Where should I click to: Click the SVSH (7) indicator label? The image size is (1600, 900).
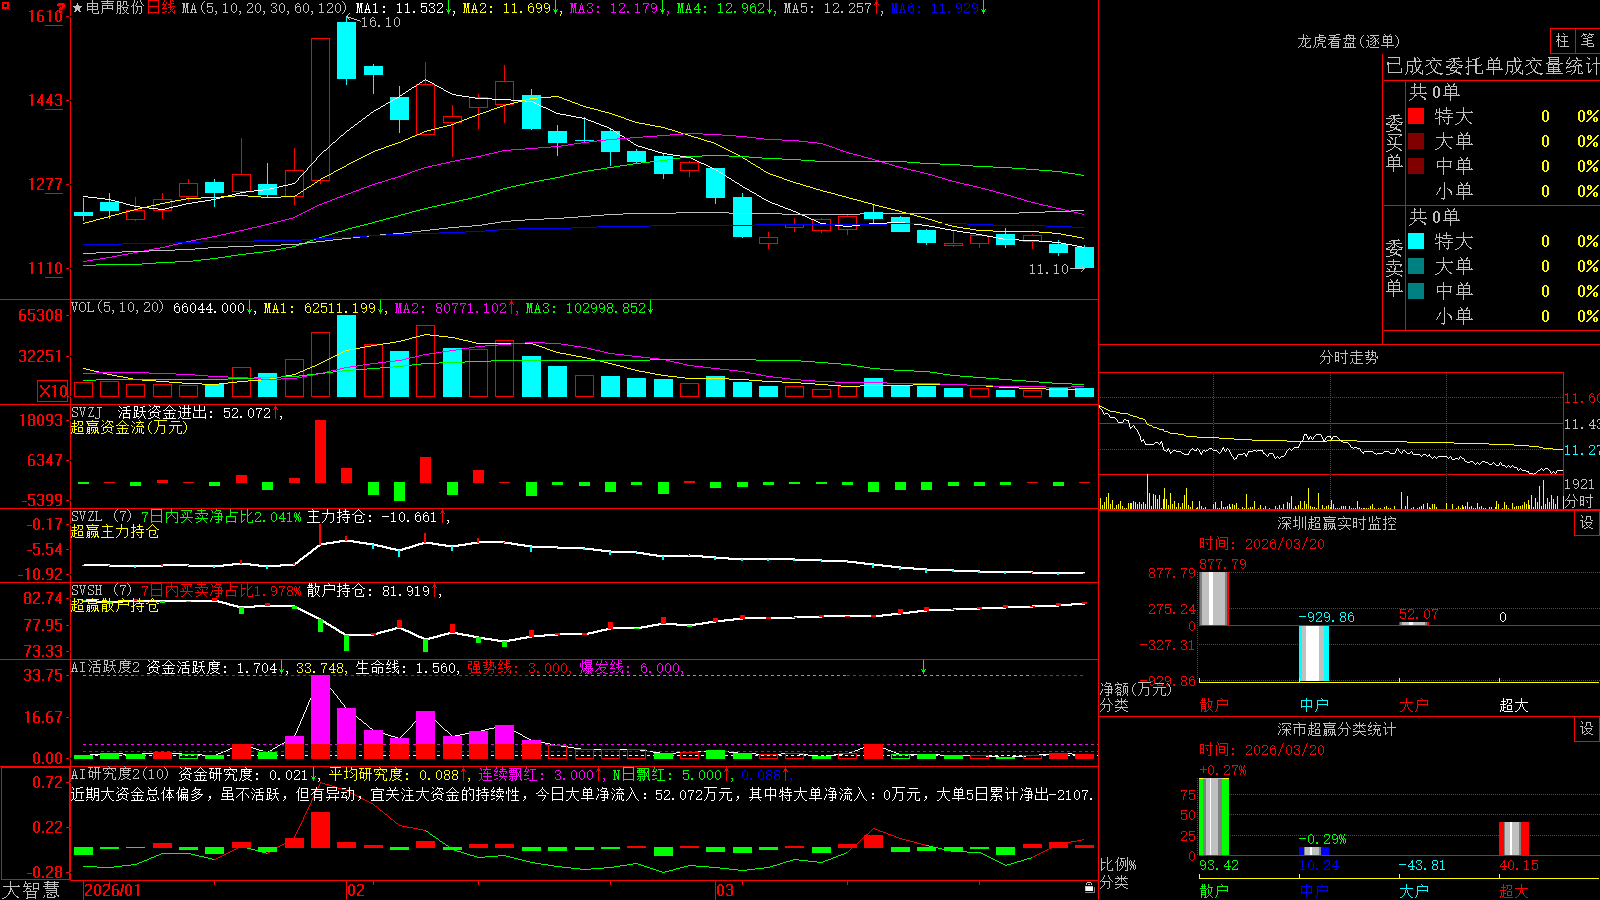click(101, 590)
